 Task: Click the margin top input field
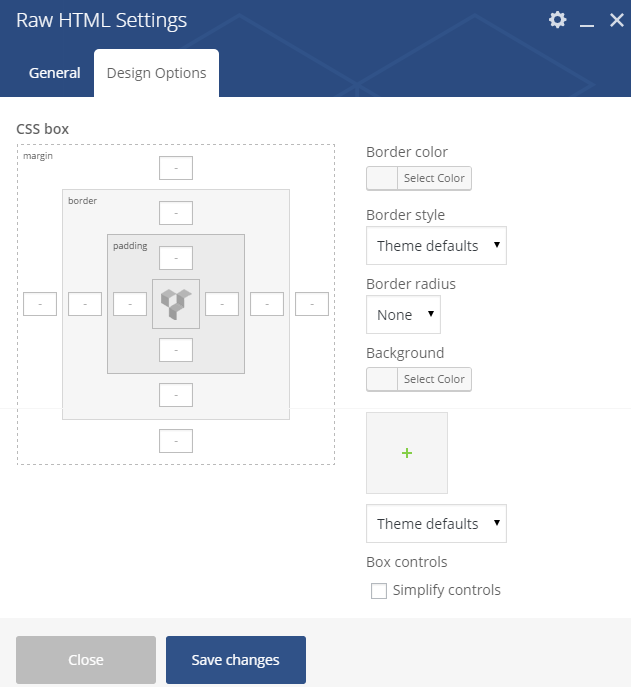tap(176, 168)
